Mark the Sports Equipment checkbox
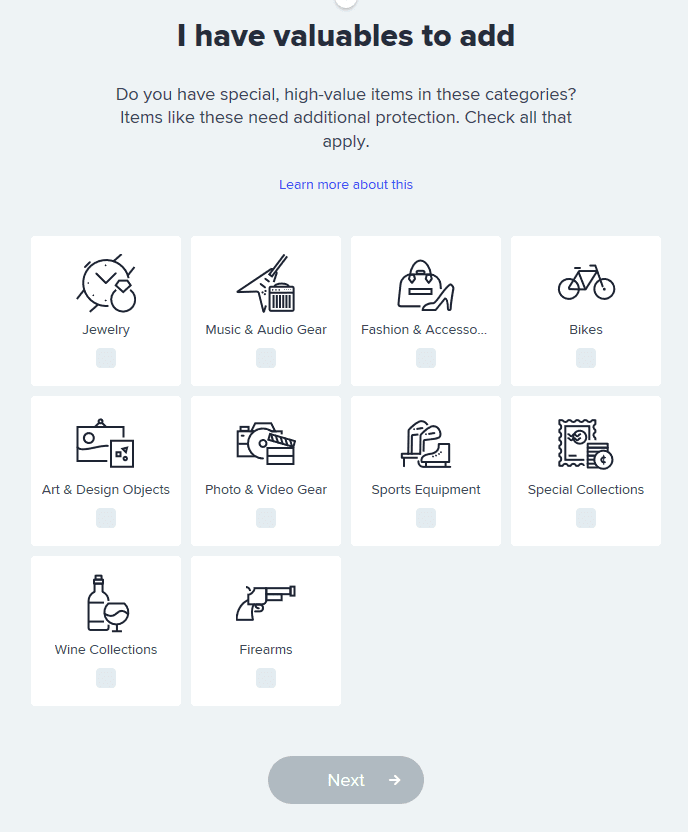688x832 pixels. [x=426, y=518]
